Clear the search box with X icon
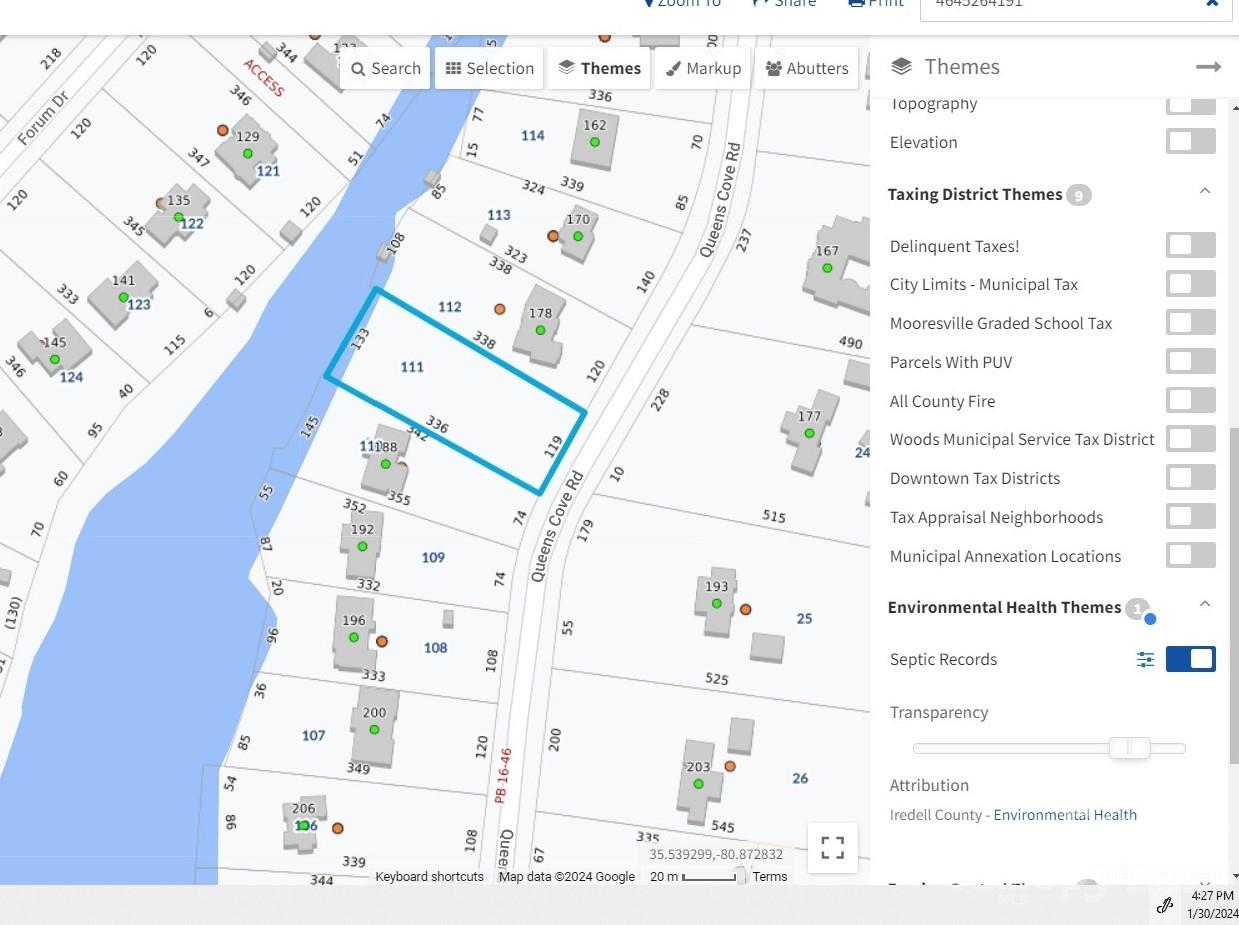1239x925 pixels. (1212, 3)
